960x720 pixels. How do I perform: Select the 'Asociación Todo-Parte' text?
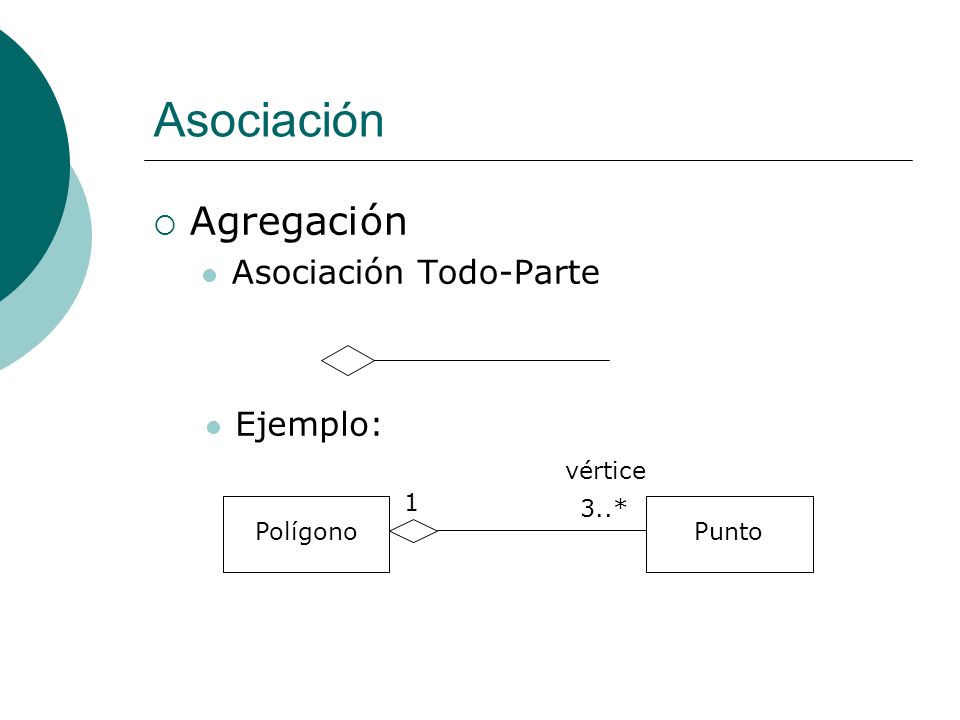(416, 272)
